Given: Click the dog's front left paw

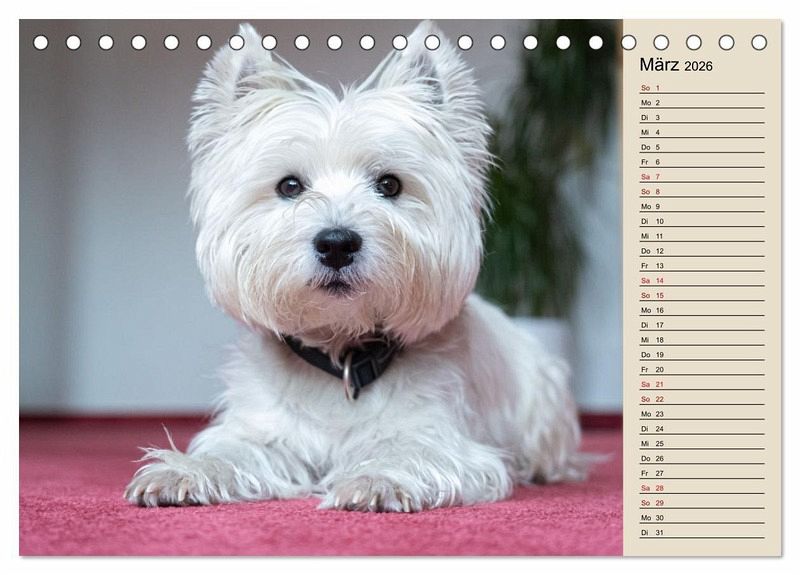Looking at the screenshot, I should tap(370, 492).
